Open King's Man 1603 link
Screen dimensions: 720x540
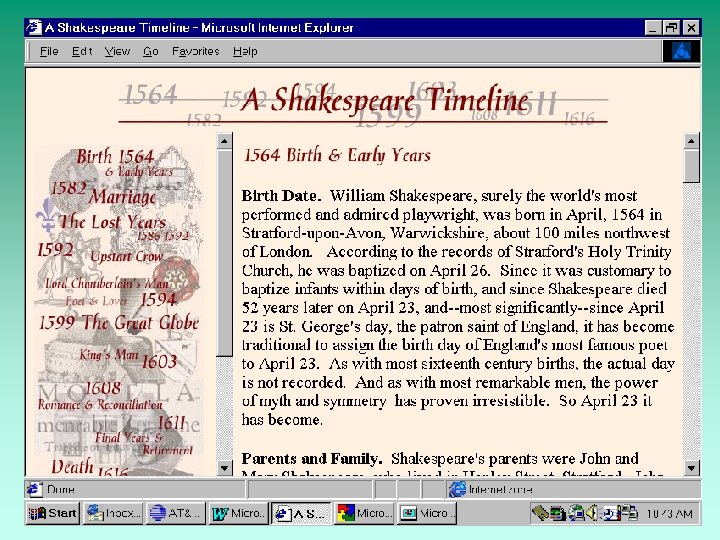point(128,358)
